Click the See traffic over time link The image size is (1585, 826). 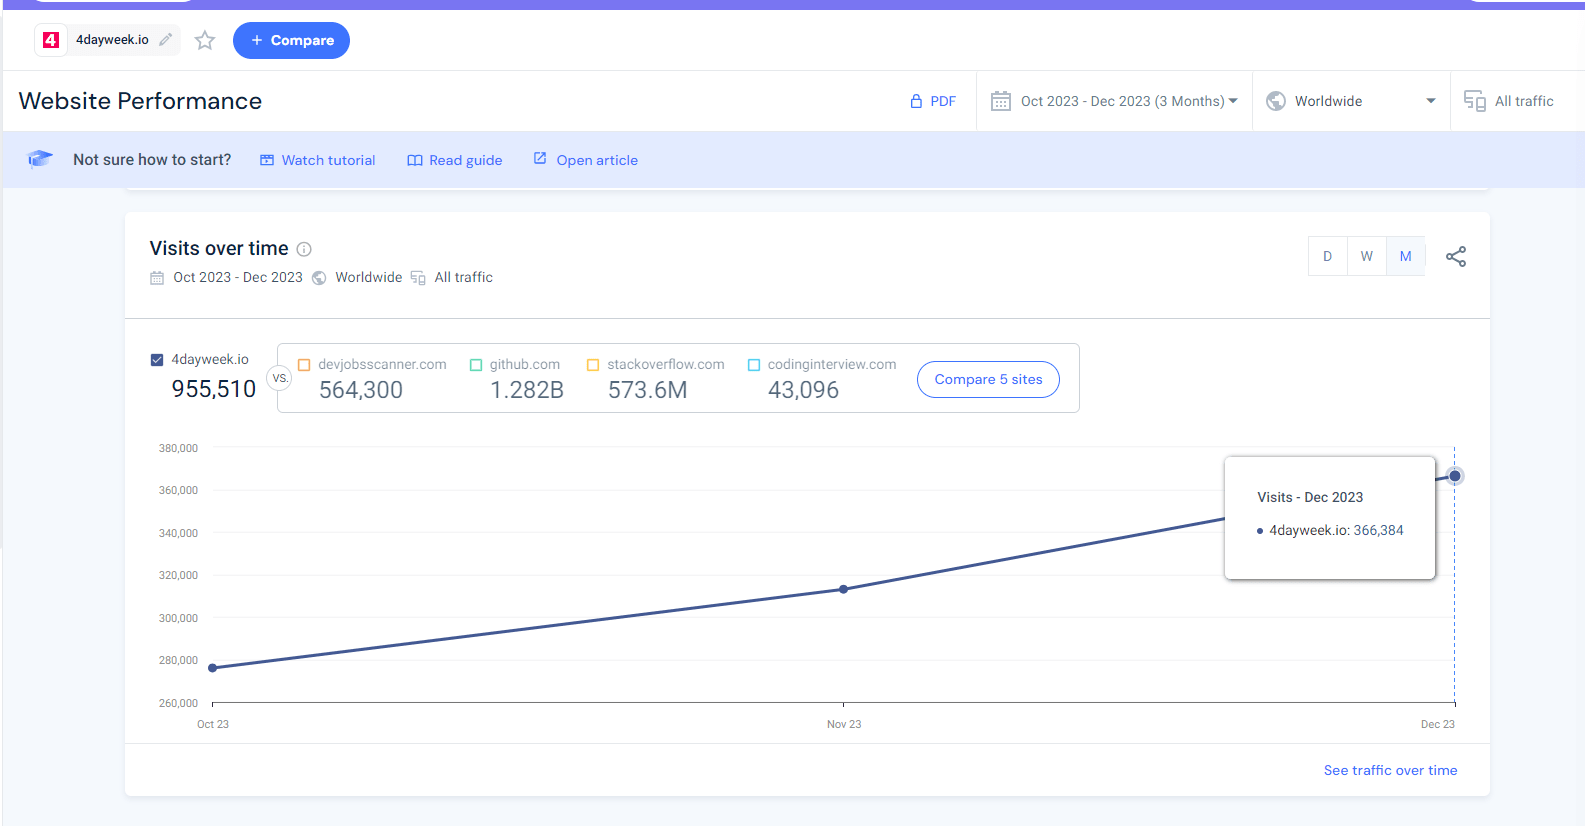click(1390, 770)
